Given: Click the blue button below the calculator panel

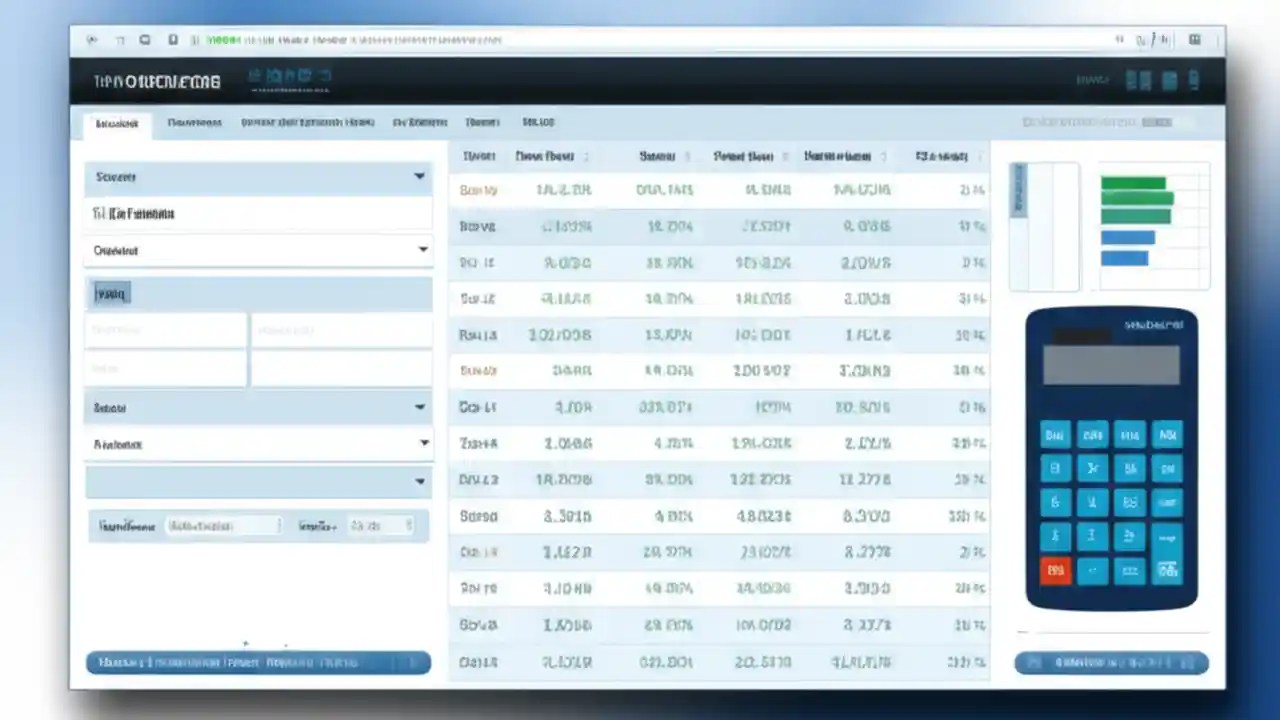Looking at the screenshot, I should 1111,662.
